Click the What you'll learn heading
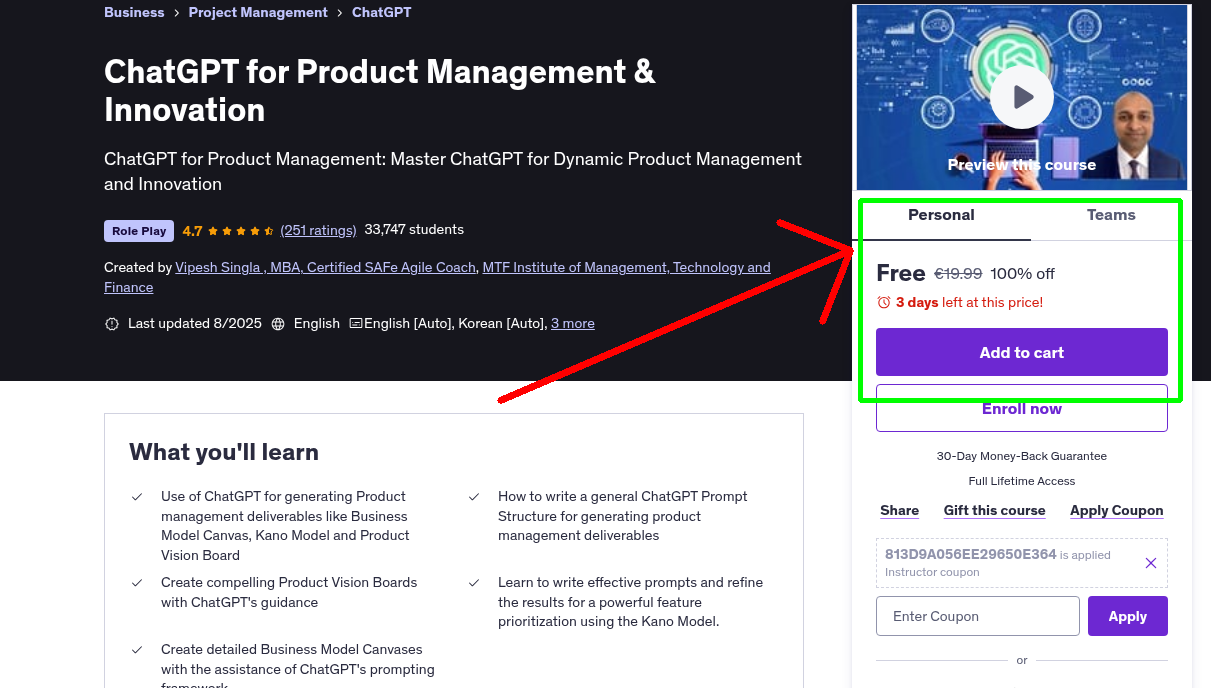1211x688 pixels. tap(224, 452)
